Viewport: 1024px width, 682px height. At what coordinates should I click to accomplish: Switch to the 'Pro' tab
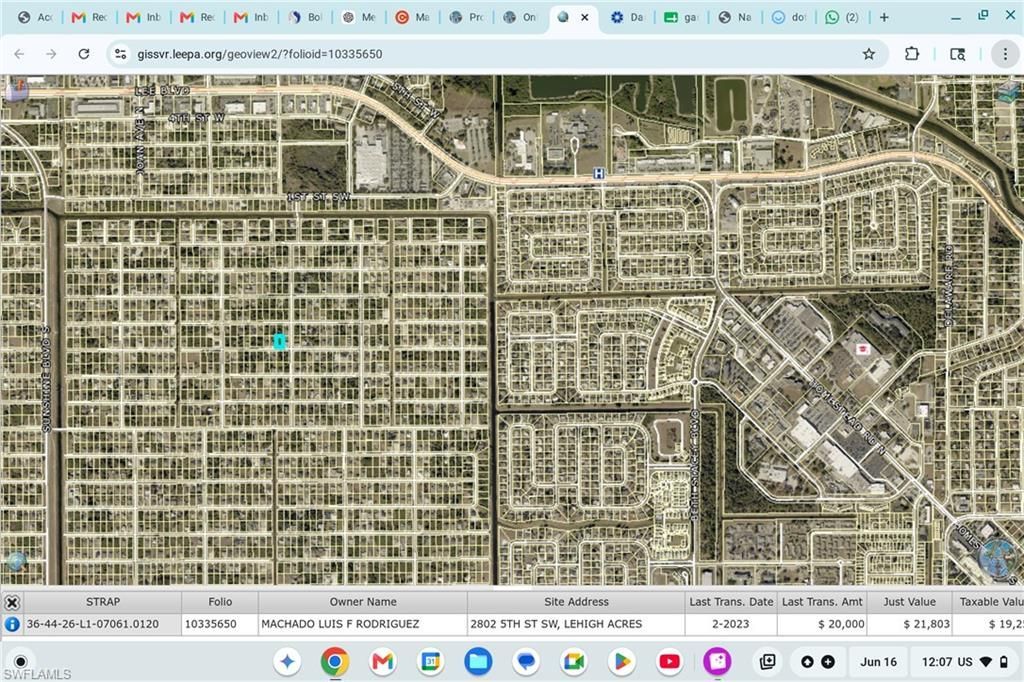pos(467,18)
